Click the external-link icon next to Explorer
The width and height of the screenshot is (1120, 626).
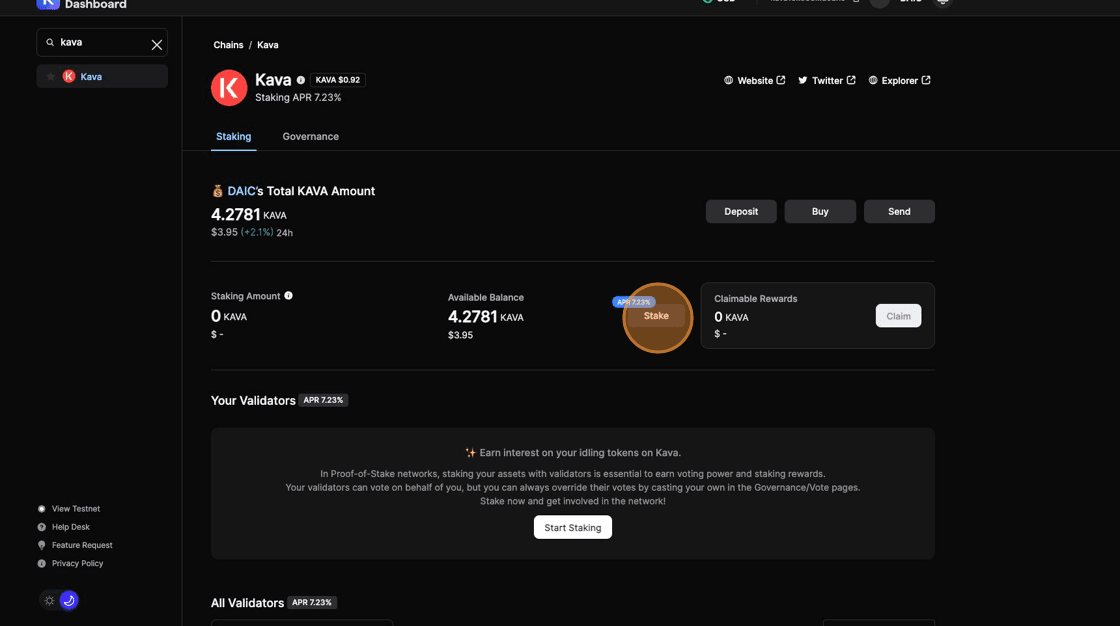pyautogui.click(x=926, y=80)
